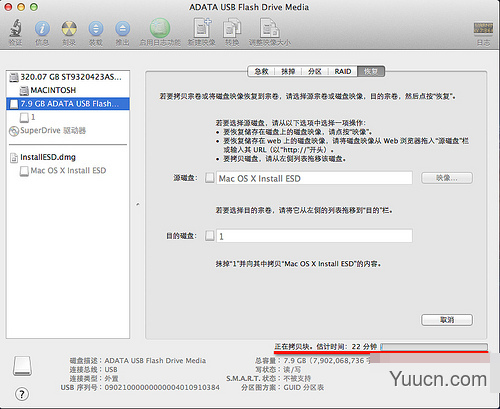Switch to the Partition (分区) tab

pos(315,71)
